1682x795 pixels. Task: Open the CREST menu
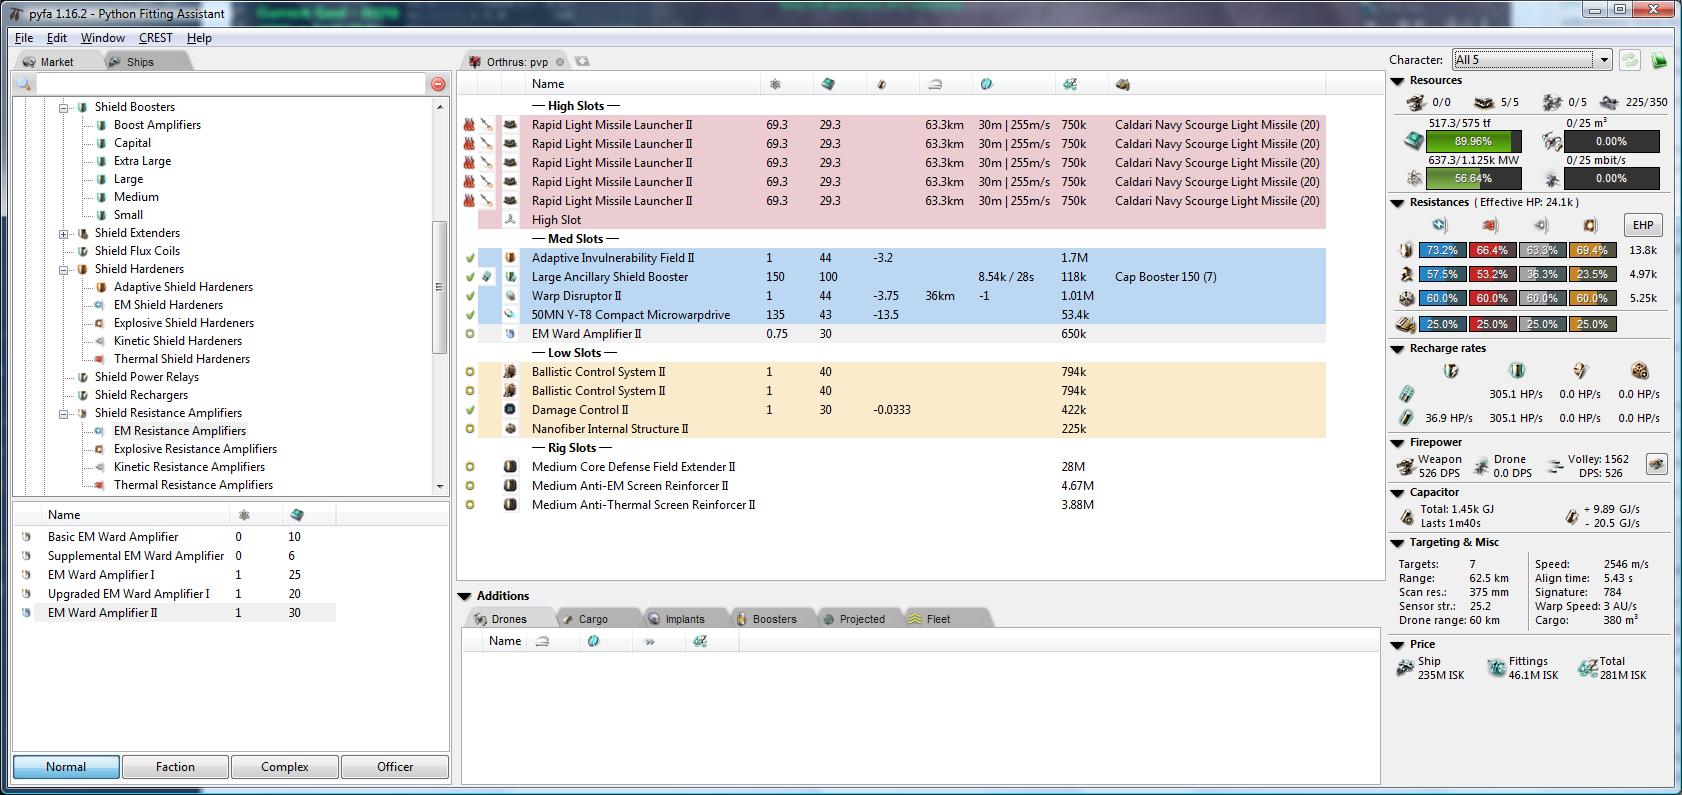click(156, 38)
